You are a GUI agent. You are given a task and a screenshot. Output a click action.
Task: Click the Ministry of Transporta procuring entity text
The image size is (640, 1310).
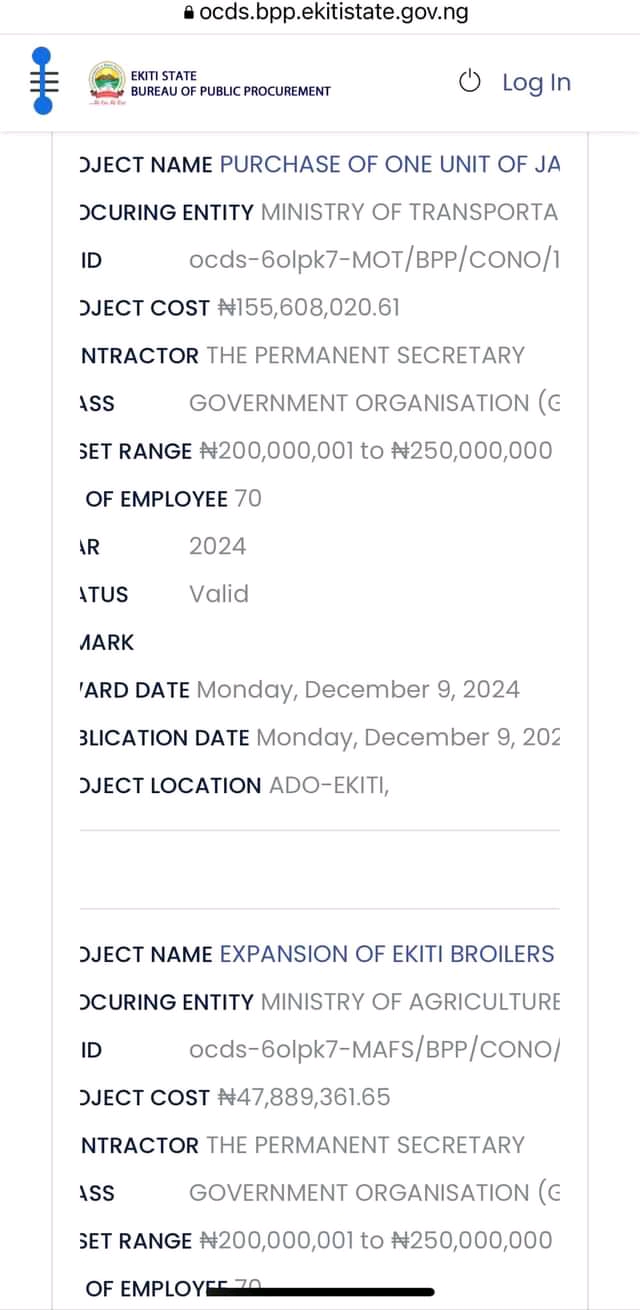409,212
